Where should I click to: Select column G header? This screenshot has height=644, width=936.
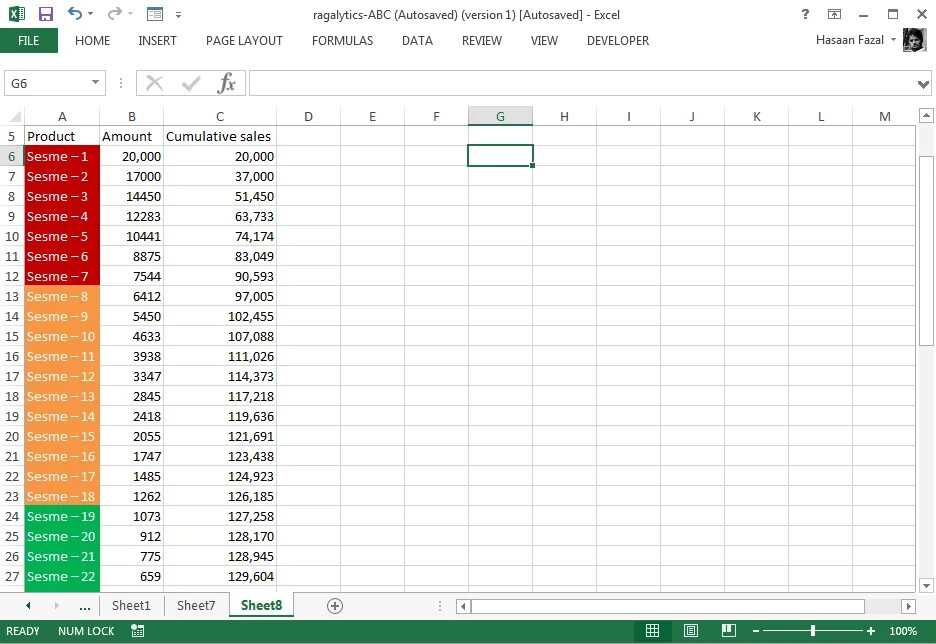tap(500, 116)
